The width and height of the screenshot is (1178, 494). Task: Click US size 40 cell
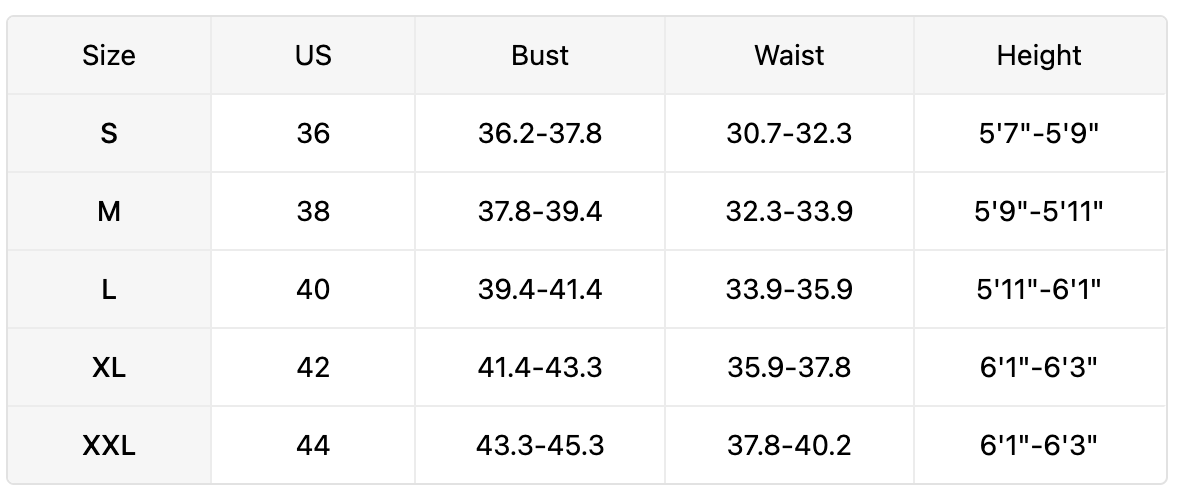(x=313, y=290)
